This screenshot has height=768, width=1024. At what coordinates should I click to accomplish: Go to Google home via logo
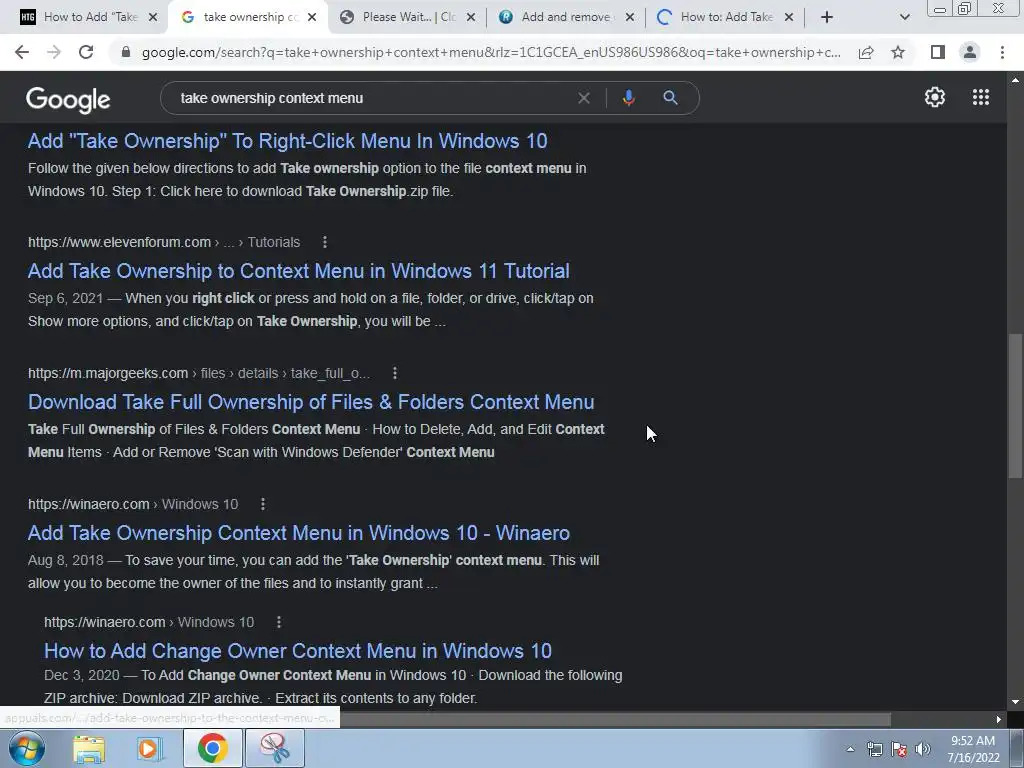[x=68, y=99]
